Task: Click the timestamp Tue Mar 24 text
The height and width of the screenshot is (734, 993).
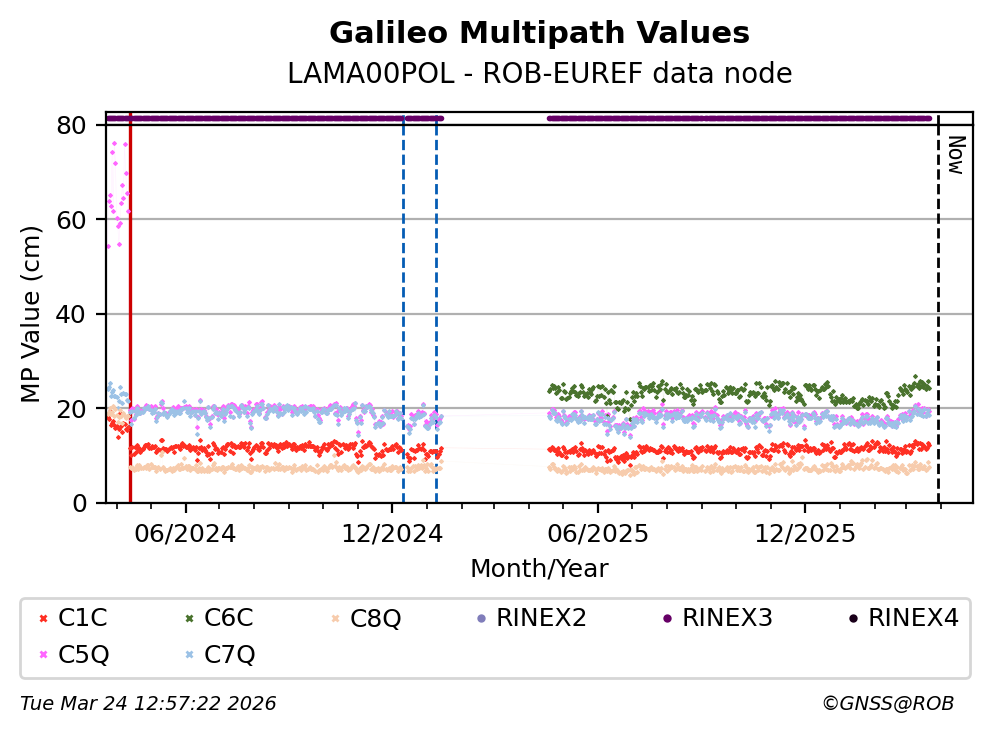Action: (x=148, y=704)
